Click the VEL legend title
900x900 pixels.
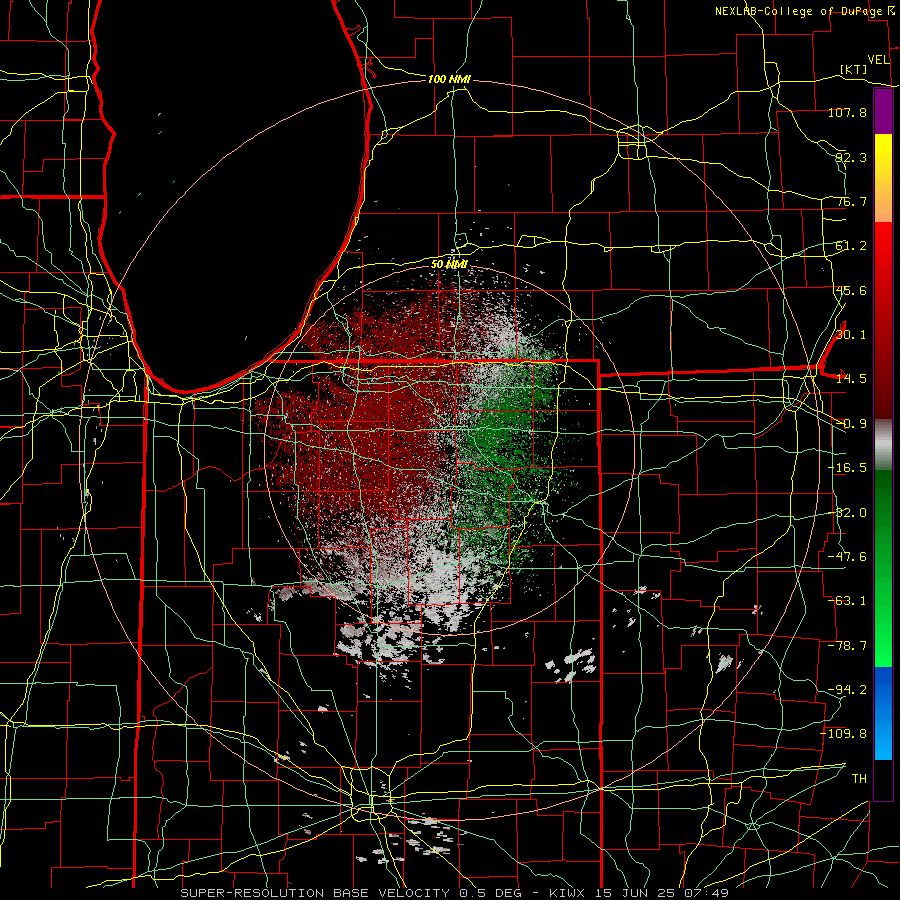tap(879, 60)
